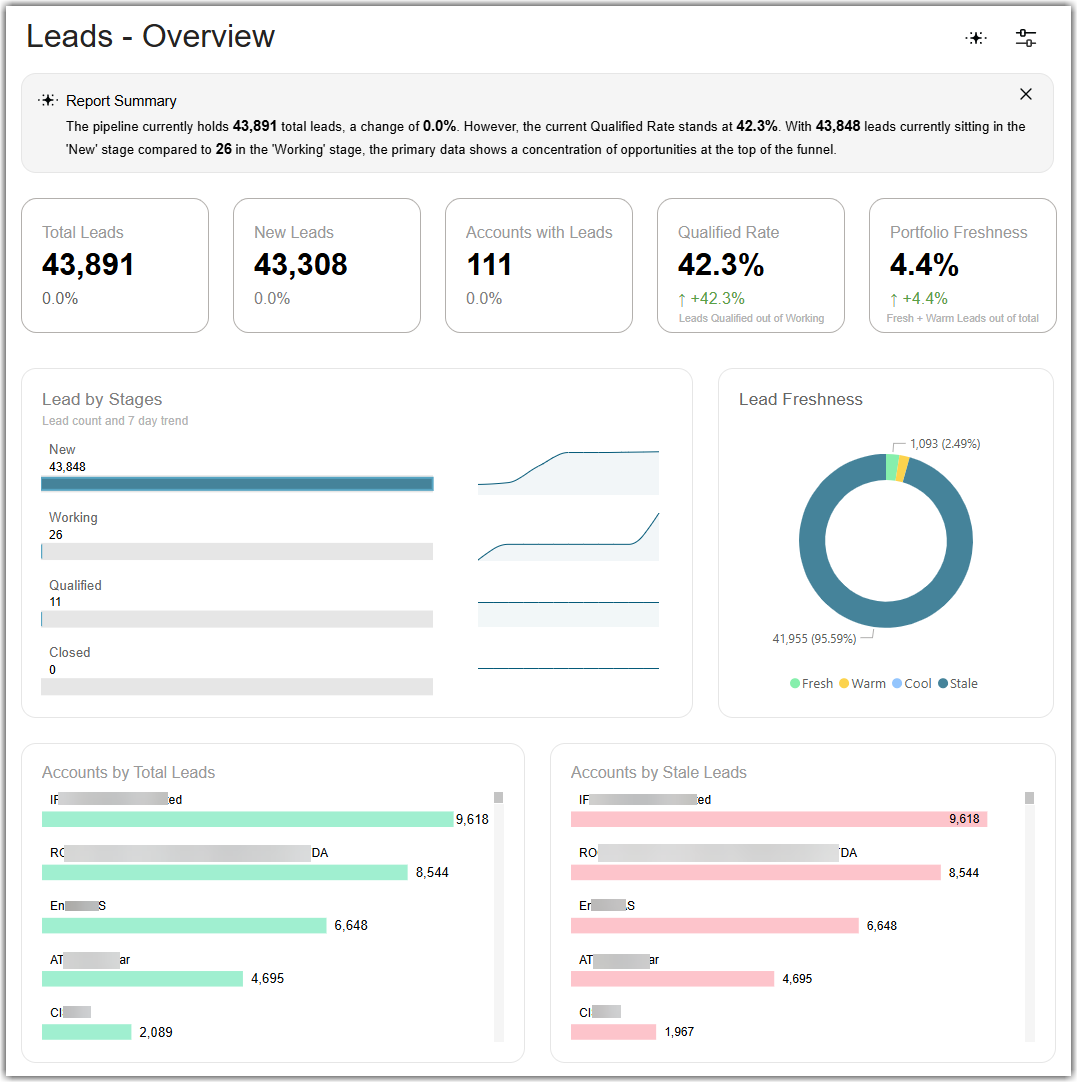Select the Qualified Rate KPI card

tap(751, 265)
